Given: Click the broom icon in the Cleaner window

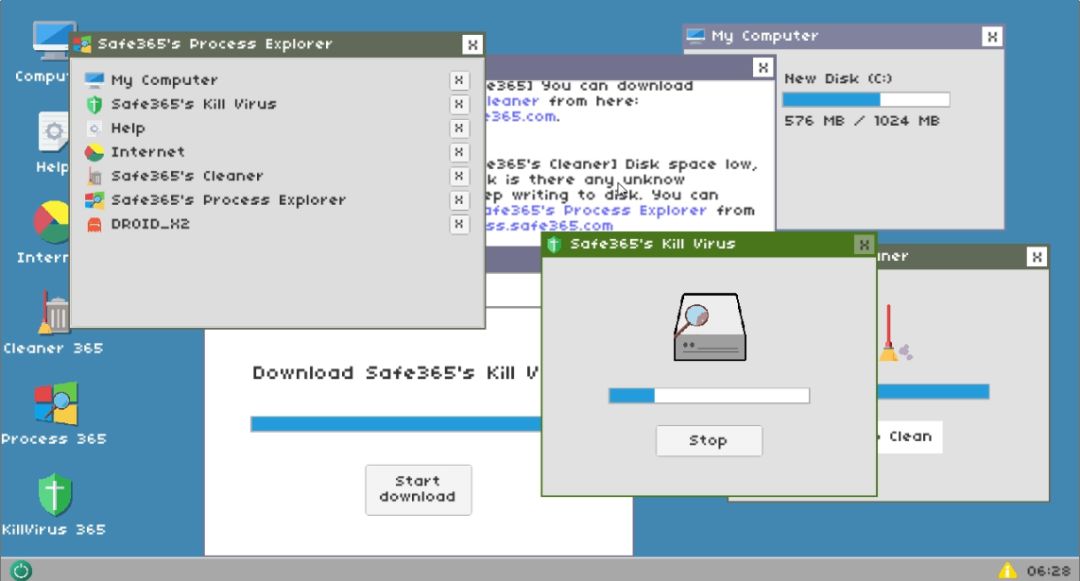Looking at the screenshot, I should 890,334.
